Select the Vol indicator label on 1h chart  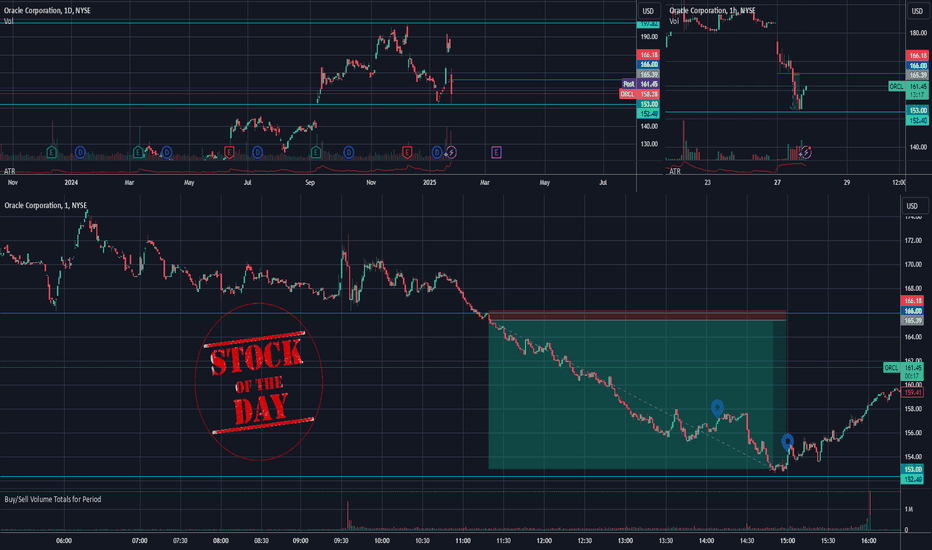pos(674,21)
